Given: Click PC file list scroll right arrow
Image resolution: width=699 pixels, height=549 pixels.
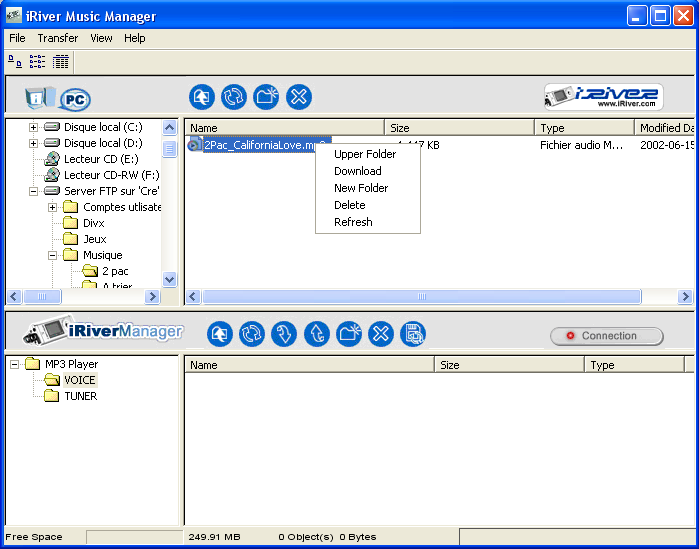Looking at the screenshot, I should tap(685, 296).
